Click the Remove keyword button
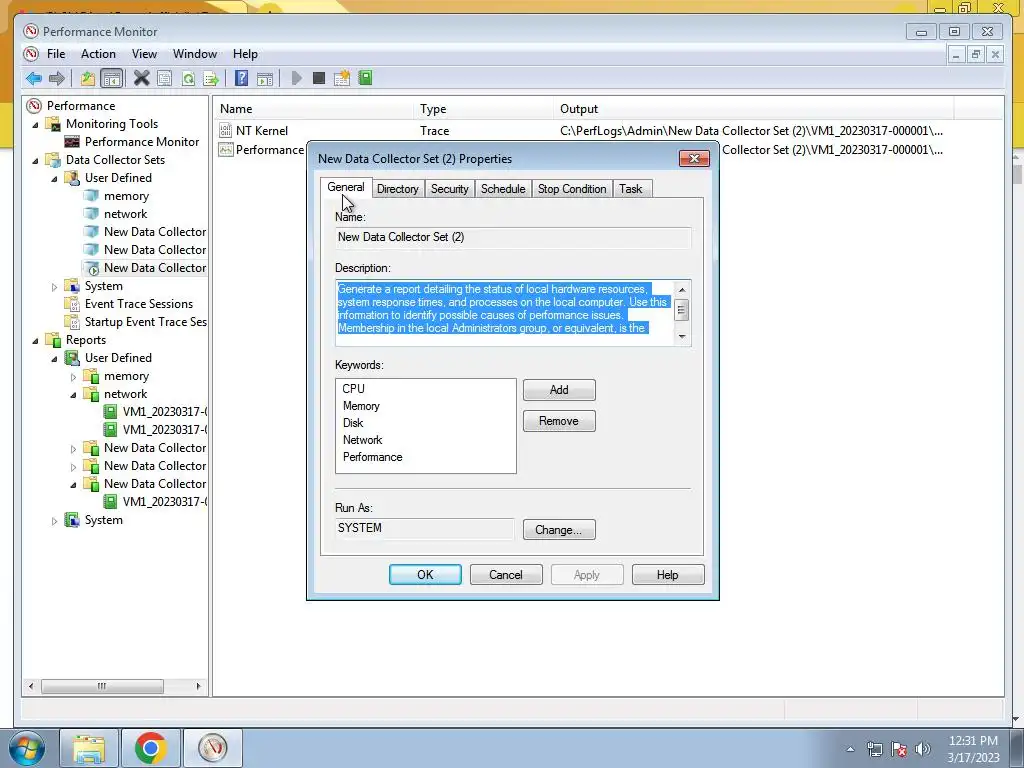The width and height of the screenshot is (1024, 768). (559, 421)
